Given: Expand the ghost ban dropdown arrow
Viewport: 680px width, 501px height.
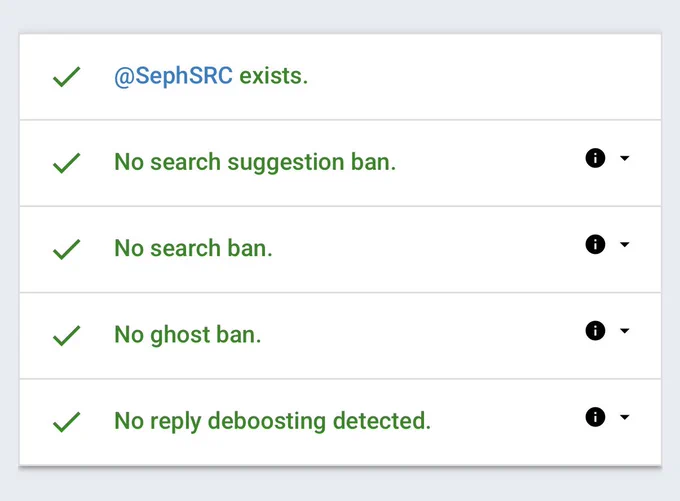Looking at the screenshot, I should click(x=624, y=331).
